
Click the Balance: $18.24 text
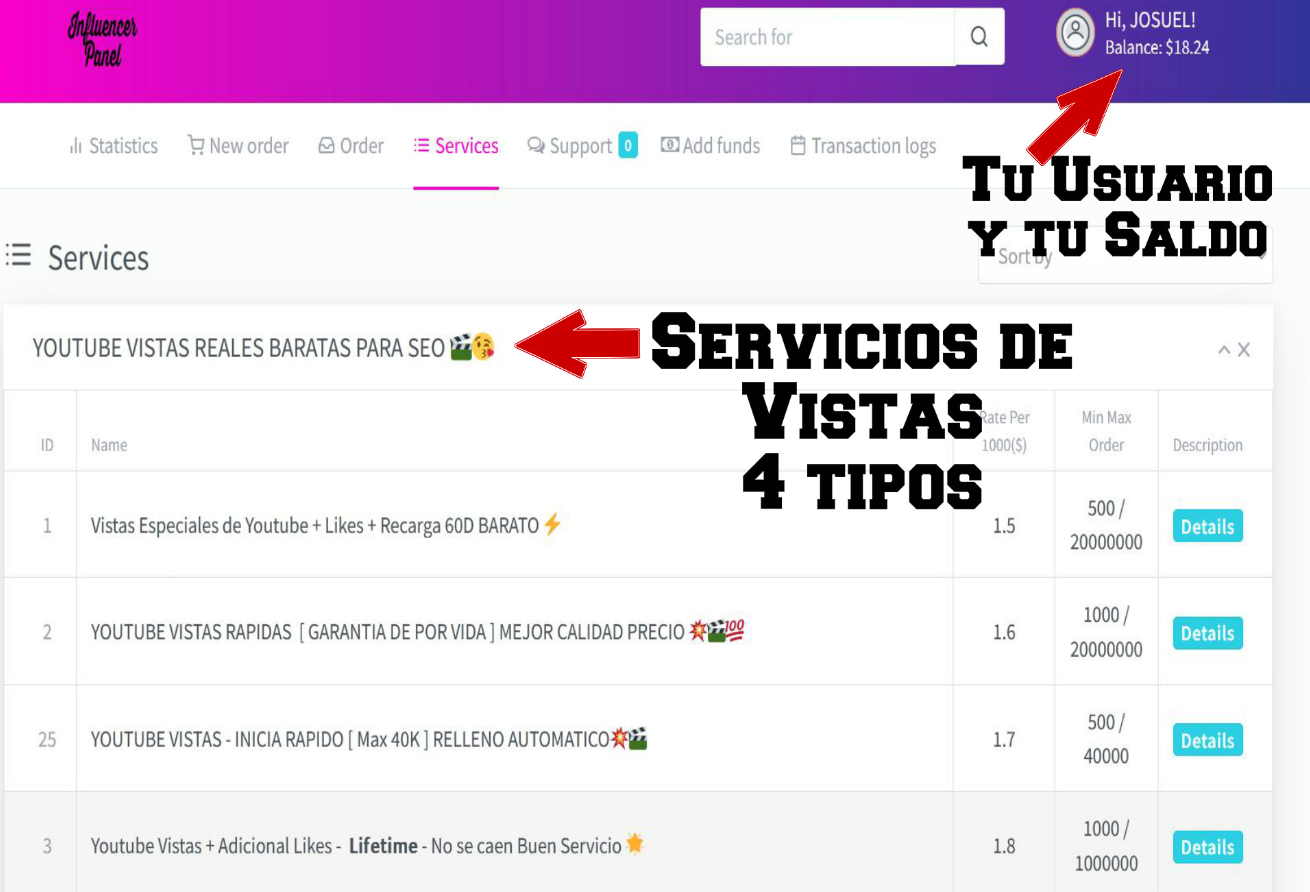(1157, 47)
